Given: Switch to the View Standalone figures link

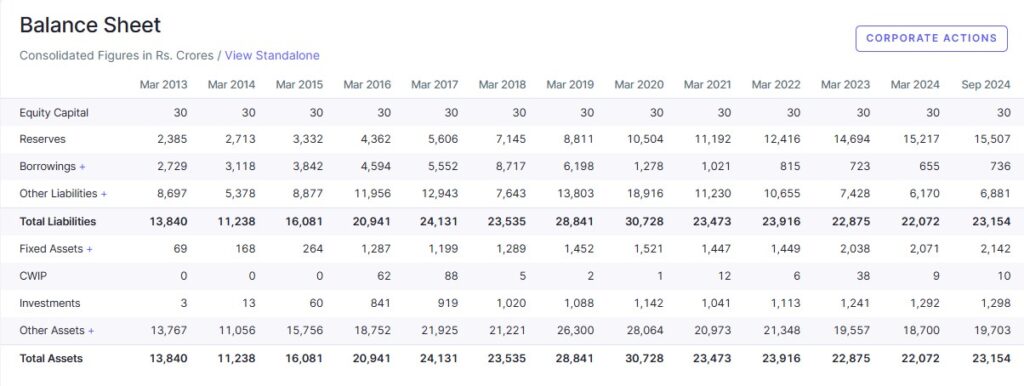Looking at the screenshot, I should click(272, 56).
